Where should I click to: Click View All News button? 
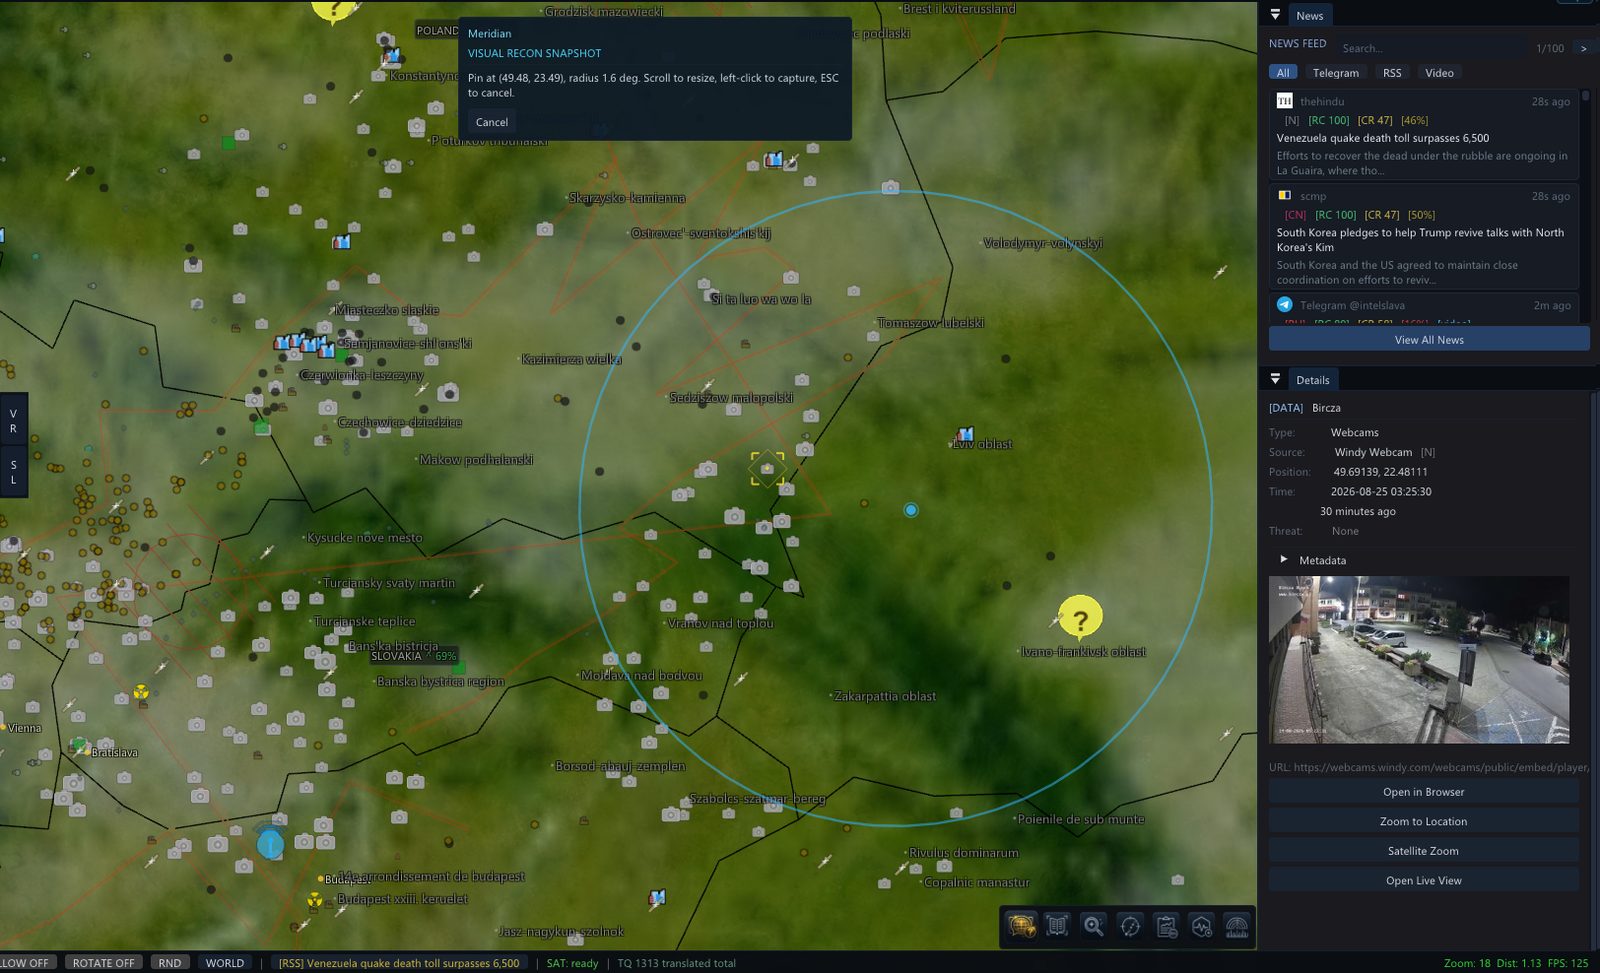pyautogui.click(x=1429, y=340)
